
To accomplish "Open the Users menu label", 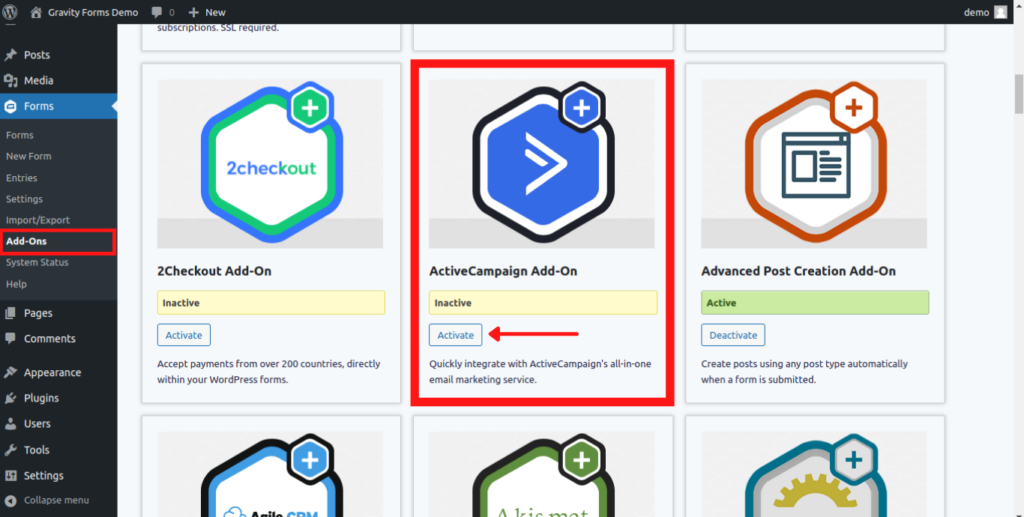I will 37,424.
